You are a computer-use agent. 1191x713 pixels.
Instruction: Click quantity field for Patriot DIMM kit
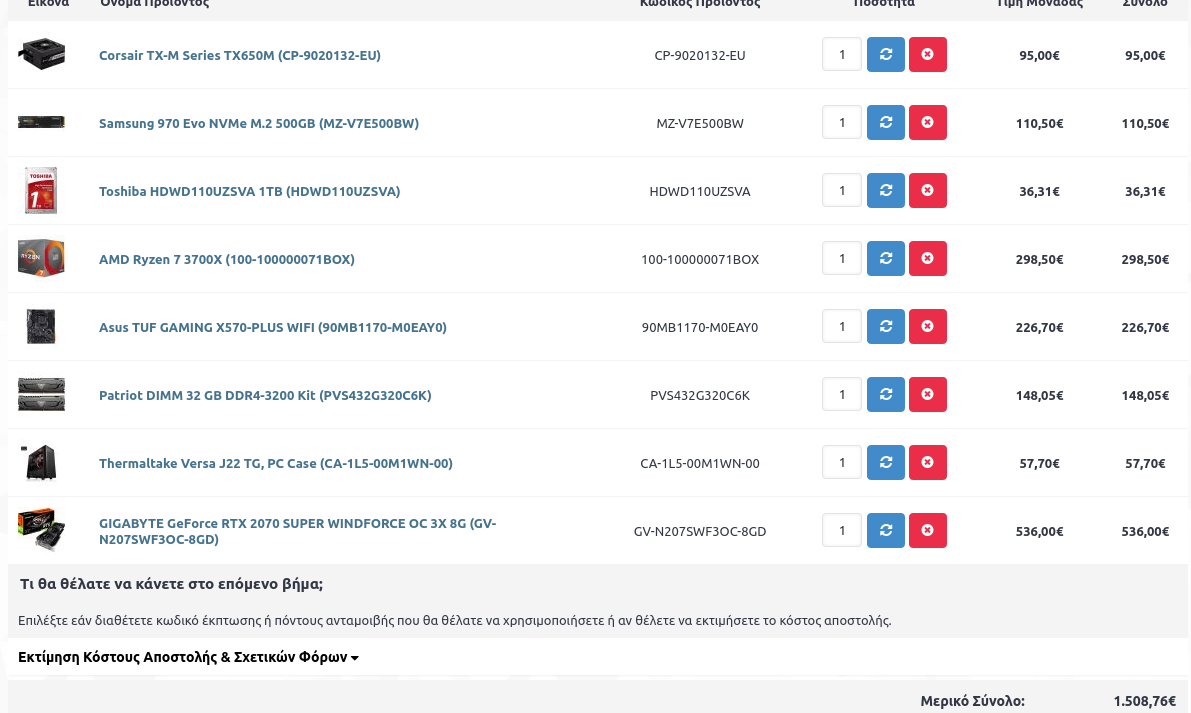click(x=842, y=394)
